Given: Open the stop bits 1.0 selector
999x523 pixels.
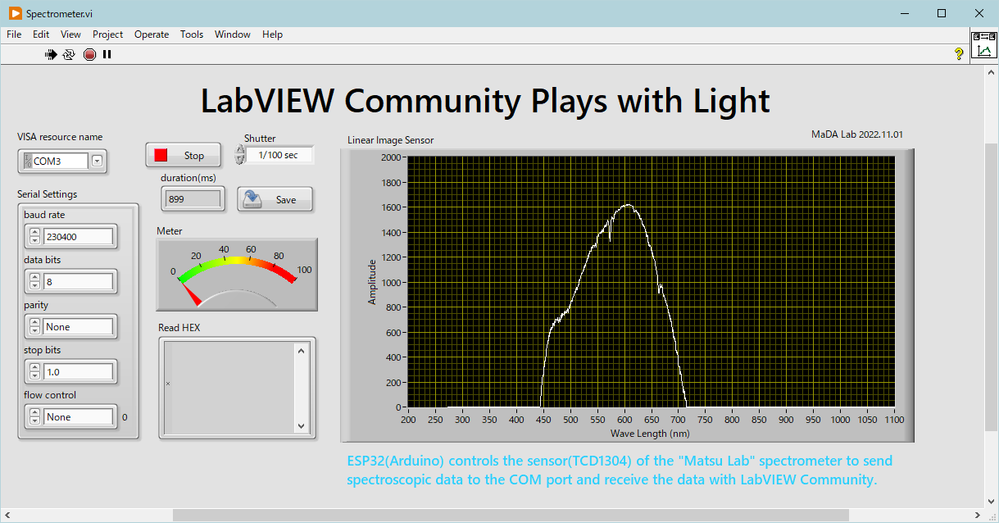Looking at the screenshot, I should (78, 372).
